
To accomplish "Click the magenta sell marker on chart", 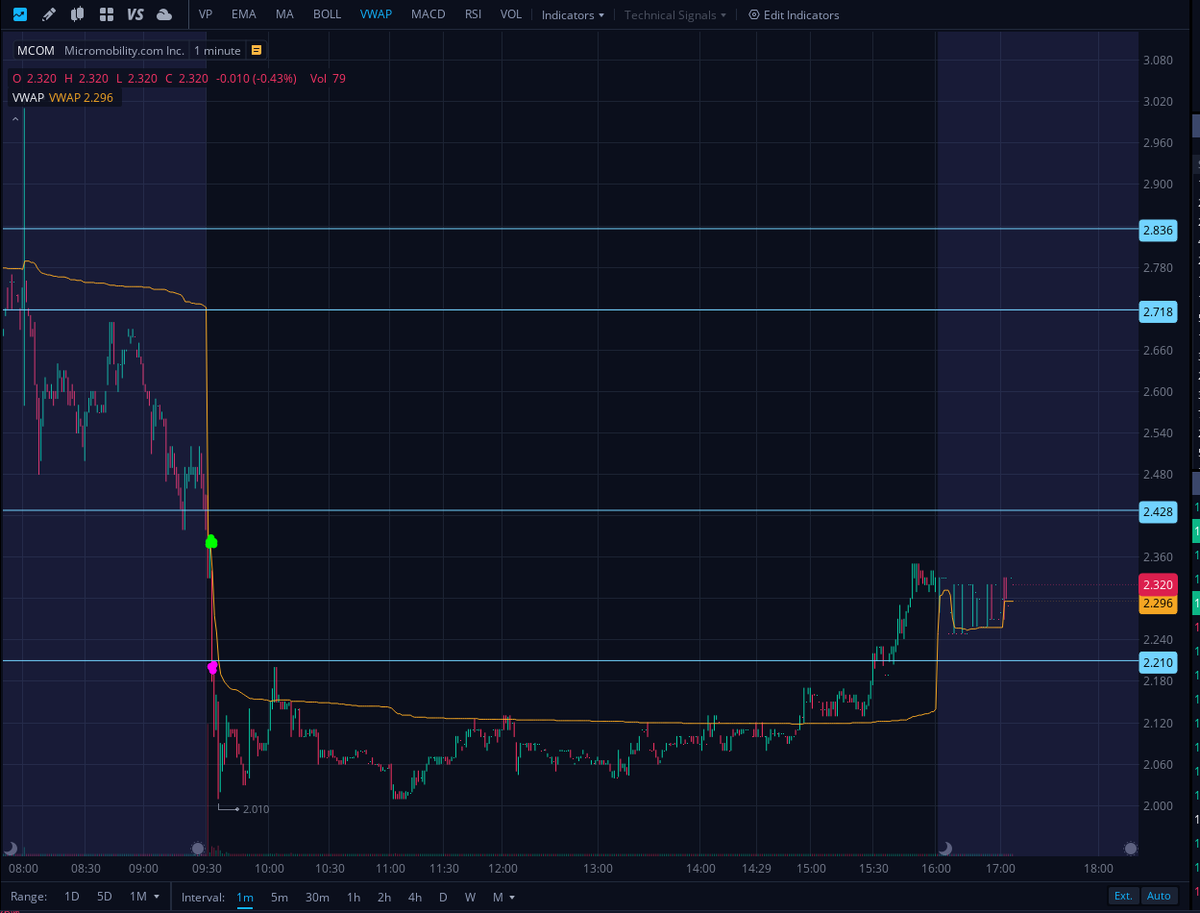I will pyautogui.click(x=212, y=667).
